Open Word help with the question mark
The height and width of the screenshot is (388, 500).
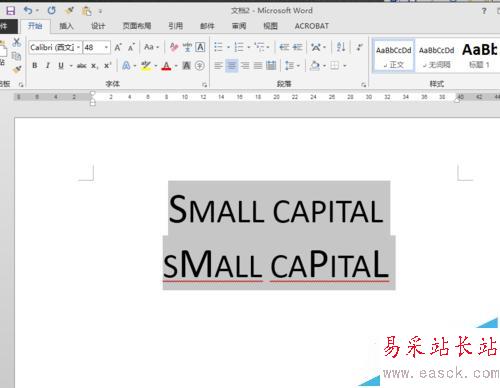click(x=484, y=11)
